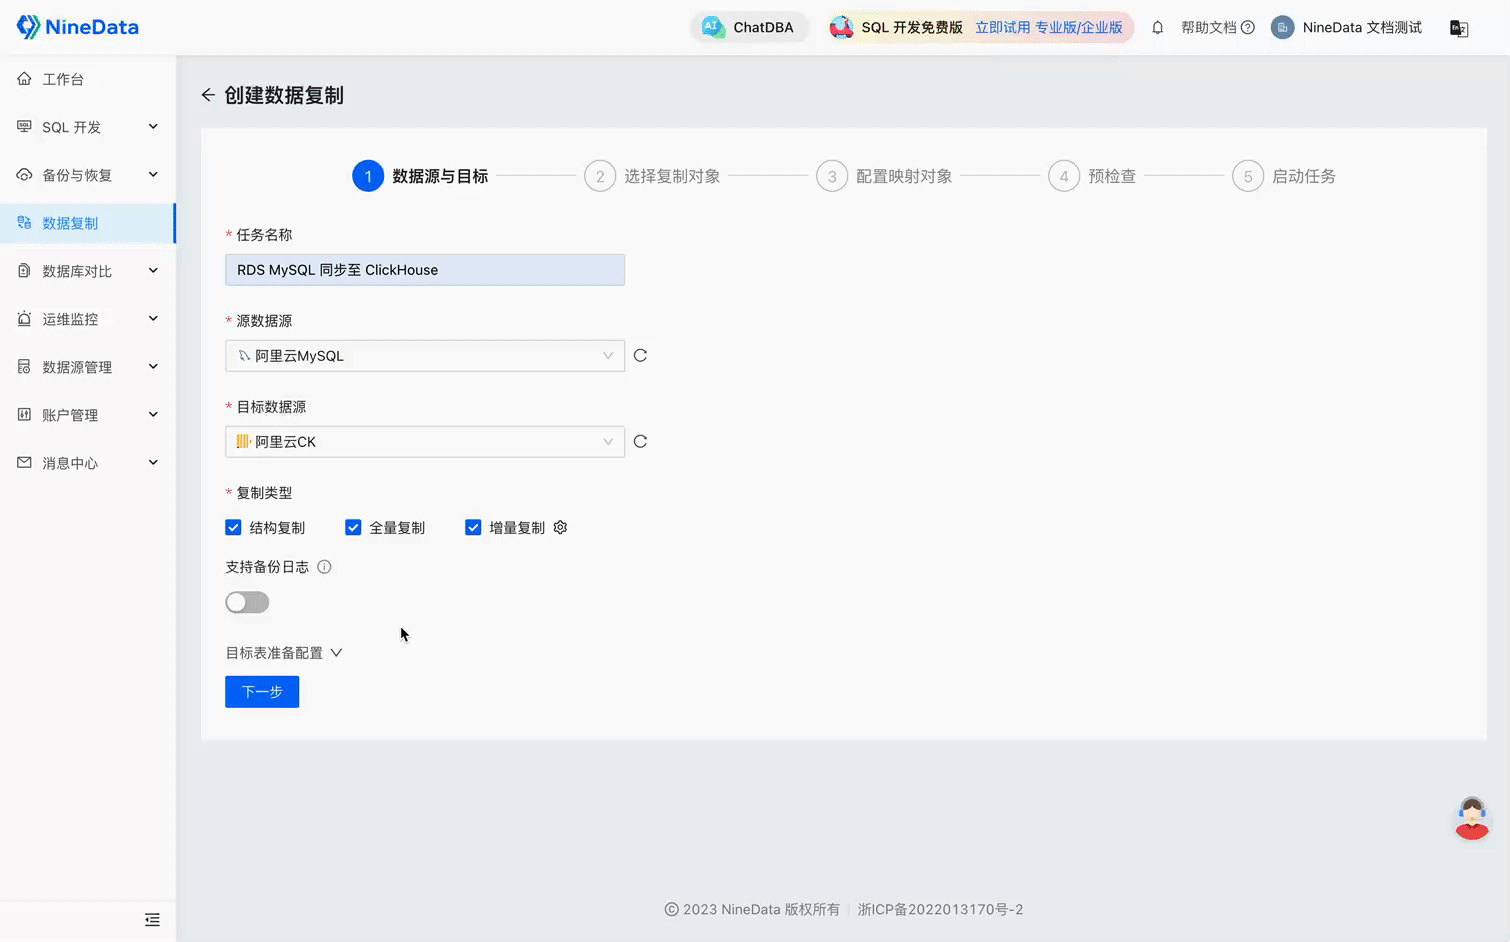Refresh the 源数据源 list

click(640, 355)
